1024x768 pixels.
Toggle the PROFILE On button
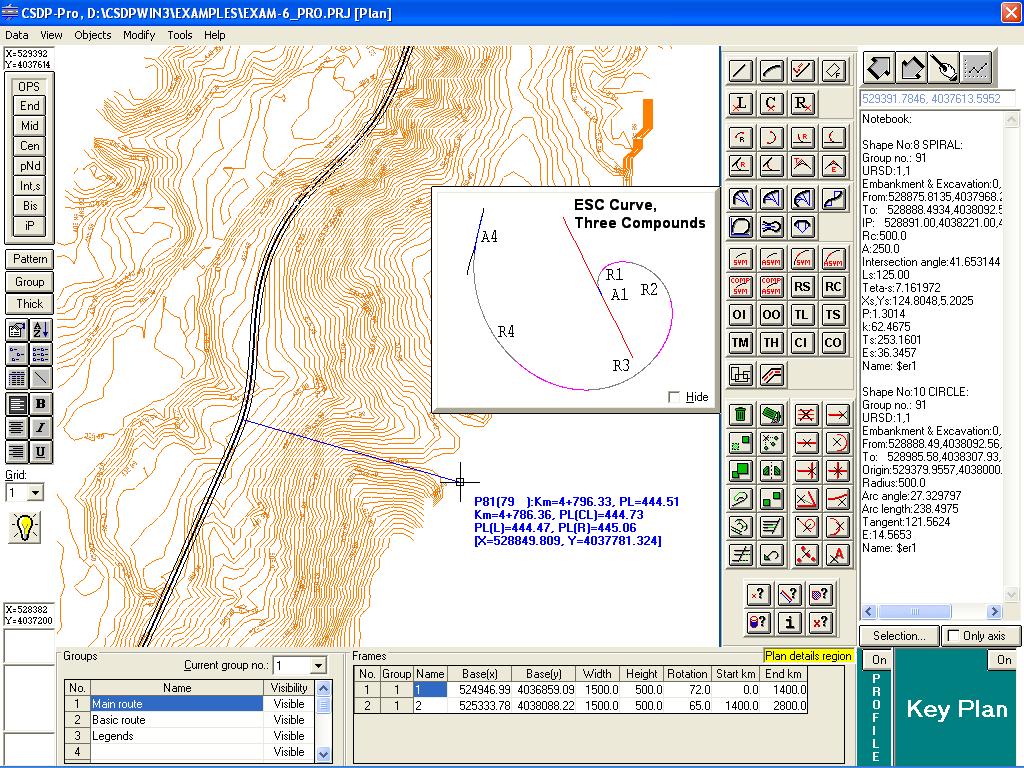click(x=877, y=660)
